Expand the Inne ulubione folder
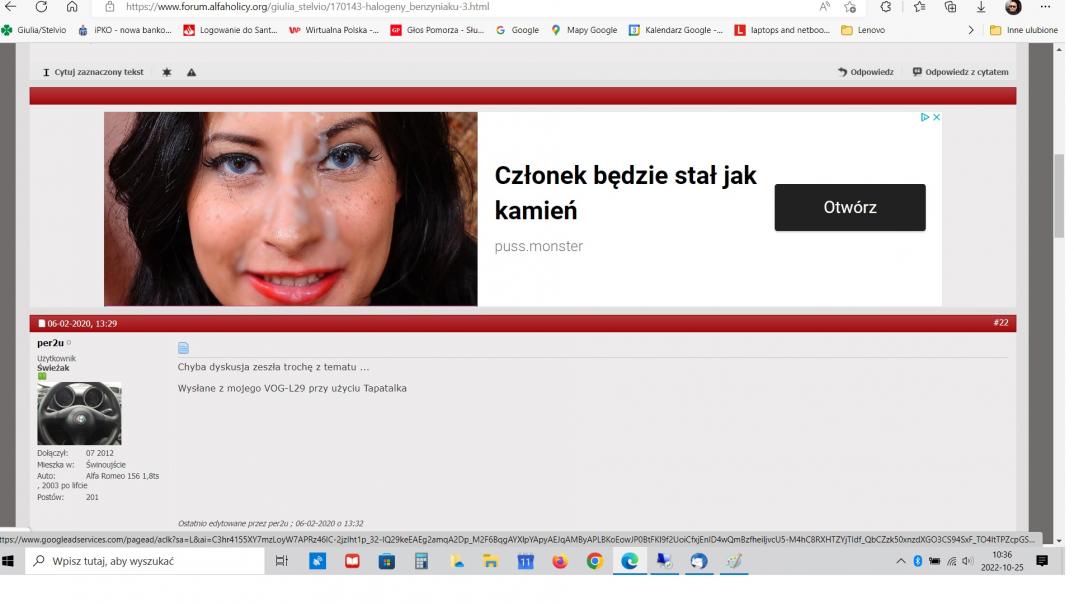This screenshot has width=1074, height=604. pos(1024,30)
